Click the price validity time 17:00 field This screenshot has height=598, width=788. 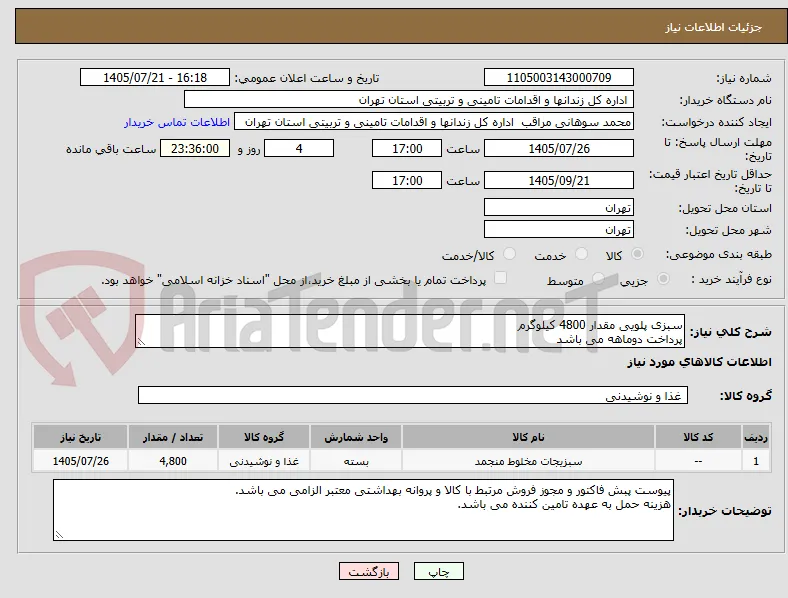[407, 180]
